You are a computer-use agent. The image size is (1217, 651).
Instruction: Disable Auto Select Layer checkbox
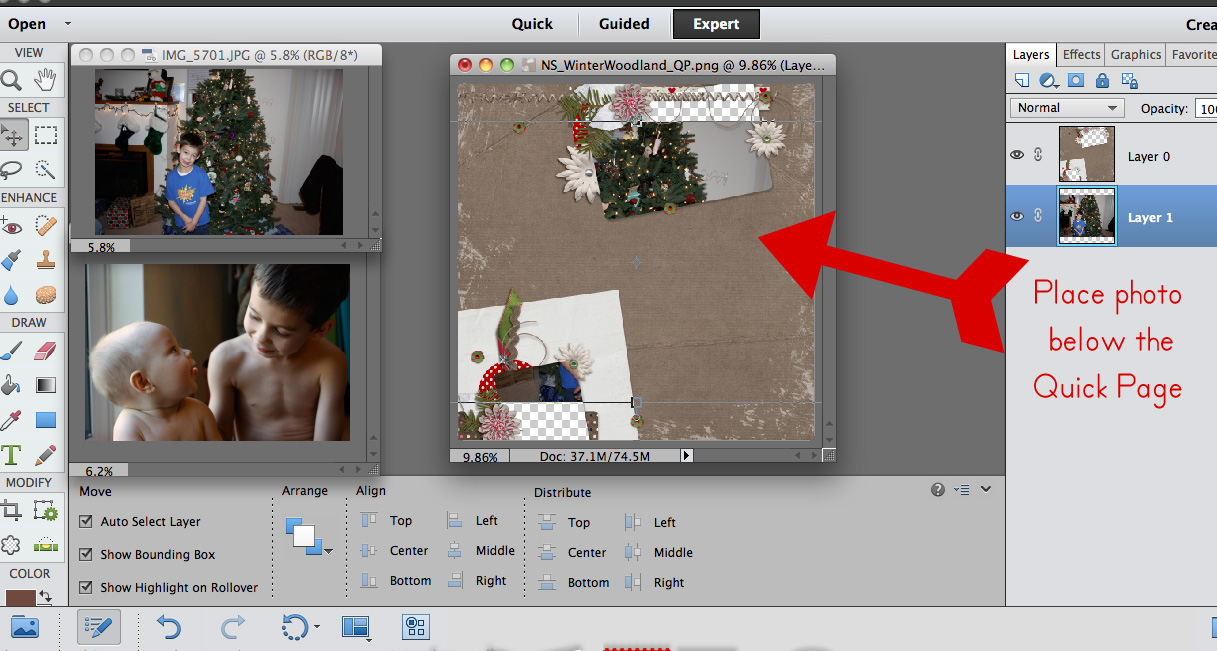coord(86,521)
